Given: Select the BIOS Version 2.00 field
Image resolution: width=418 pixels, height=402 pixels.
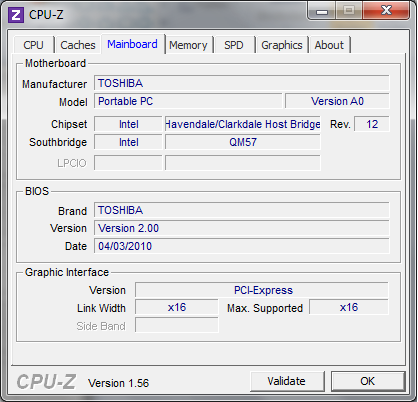Looking at the screenshot, I should coord(242,228).
